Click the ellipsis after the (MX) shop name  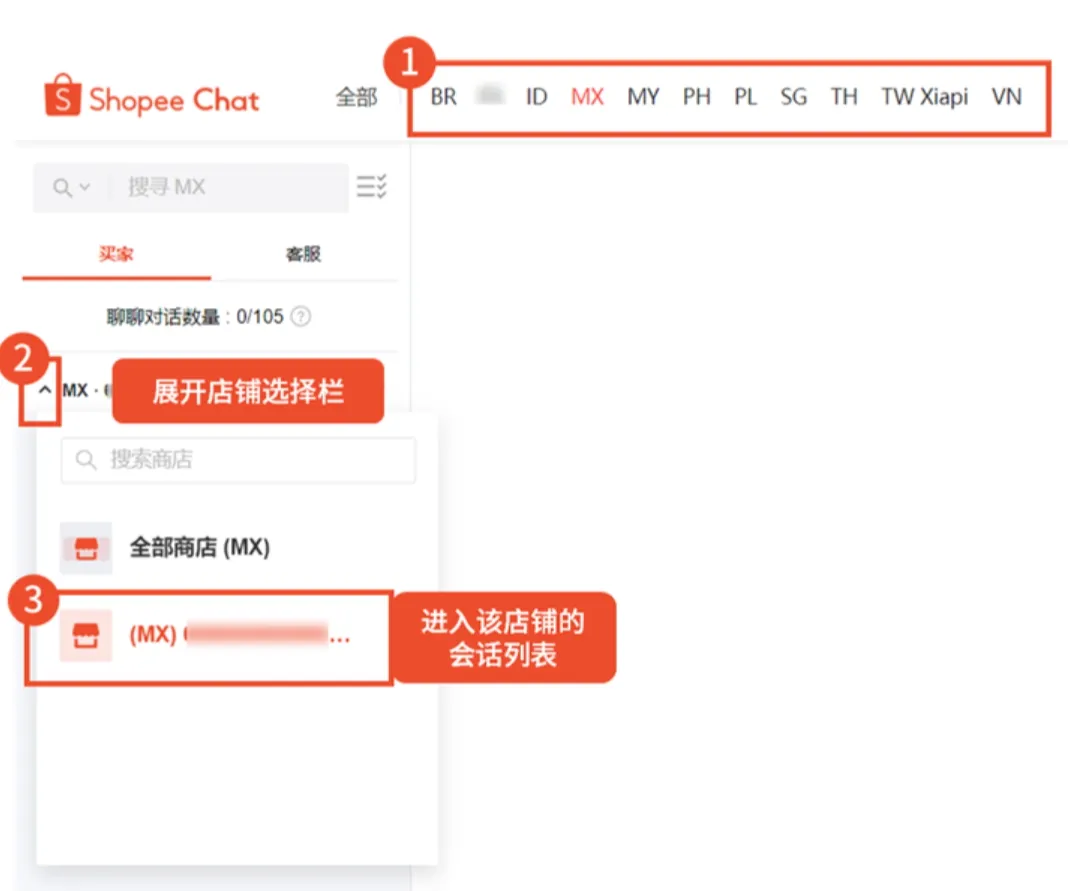coord(340,637)
